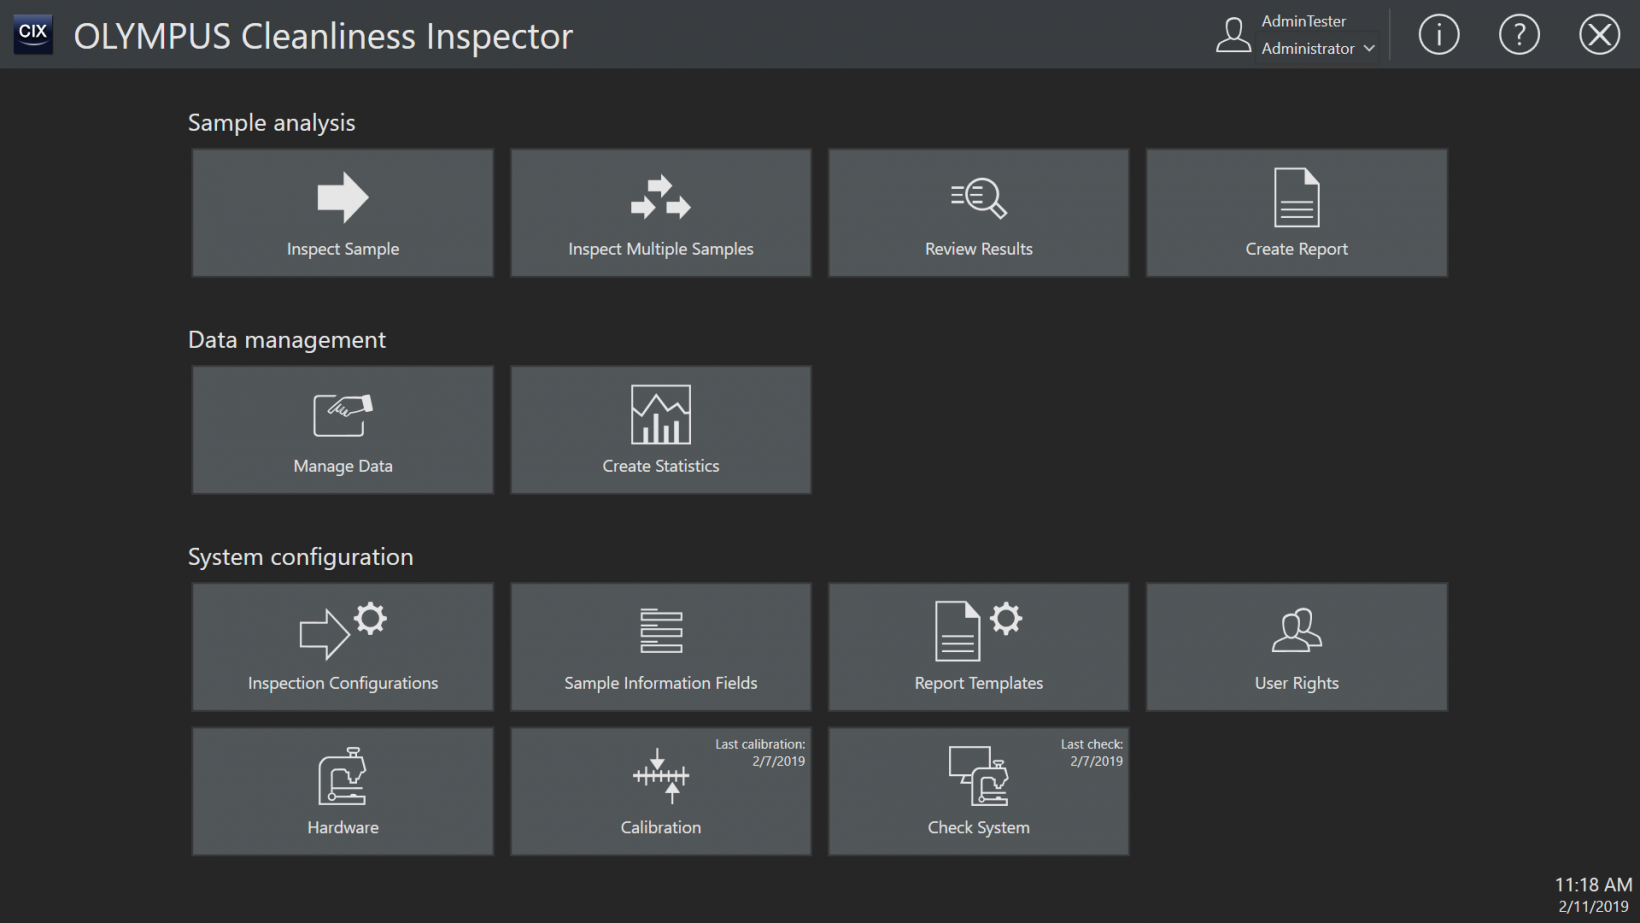1640x923 pixels.
Task: Run the Check System tile
Action: 978,791
